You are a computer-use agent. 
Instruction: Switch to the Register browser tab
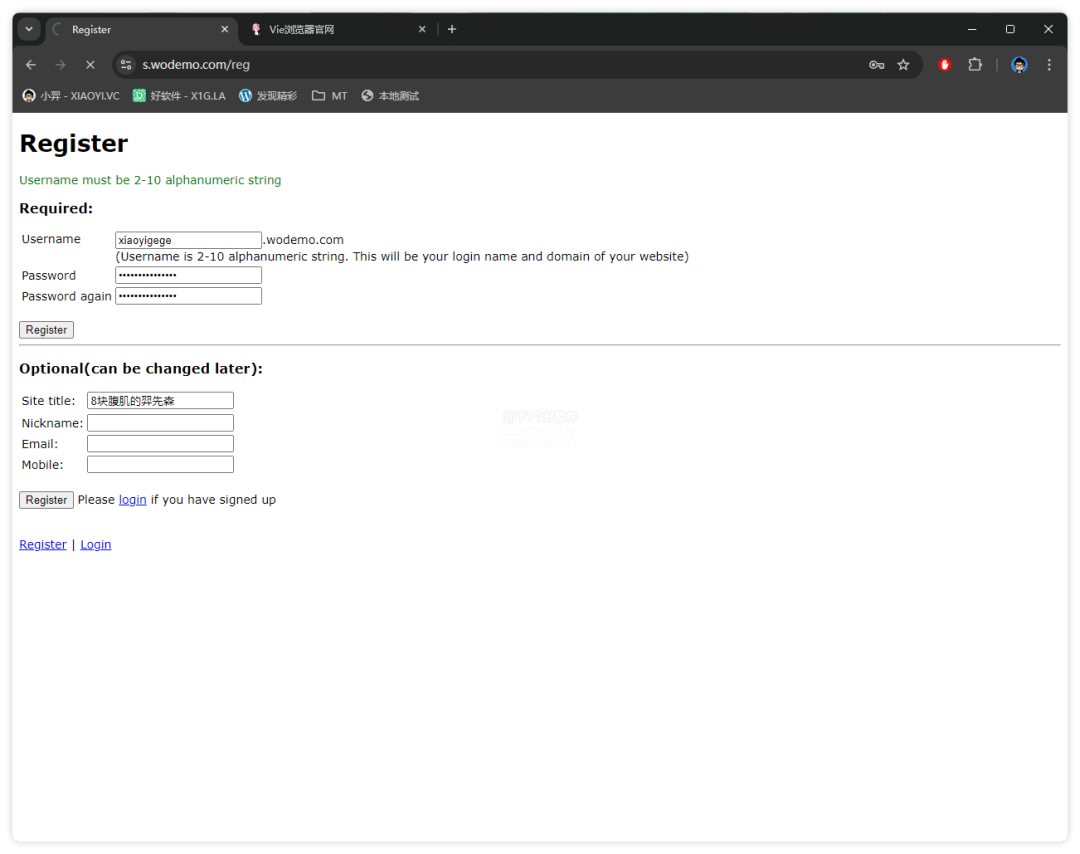tap(141, 30)
